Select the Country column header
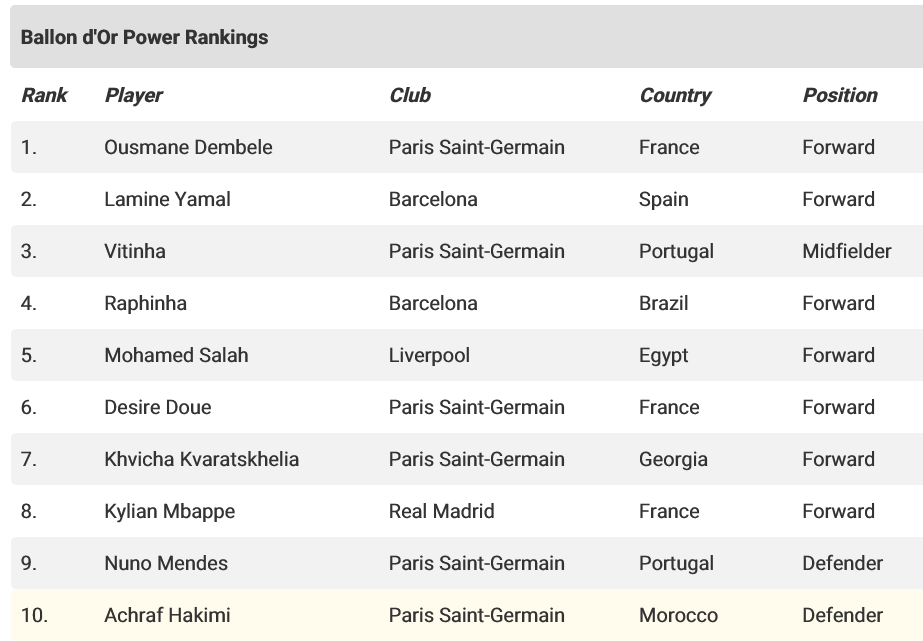923x641 pixels. [x=675, y=95]
